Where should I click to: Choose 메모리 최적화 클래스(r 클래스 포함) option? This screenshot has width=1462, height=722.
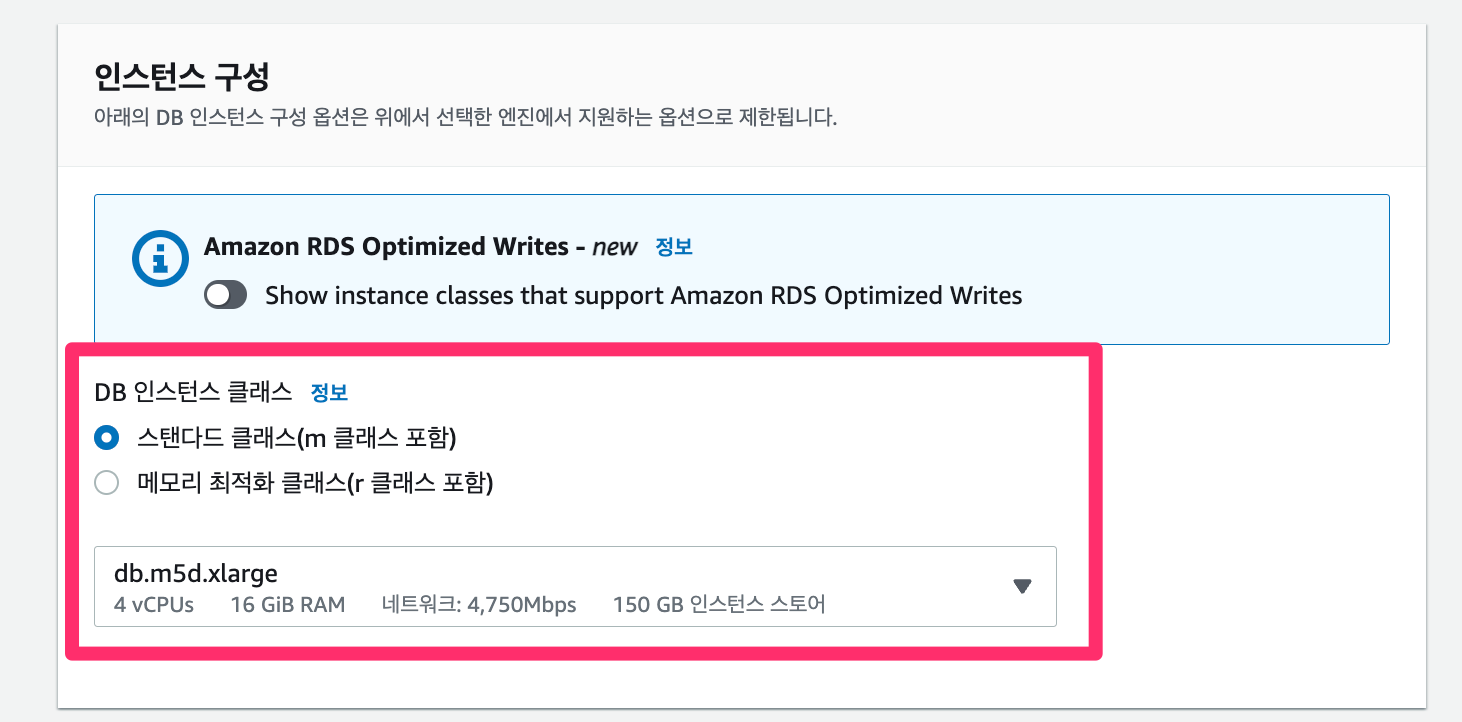(x=106, y=482)
